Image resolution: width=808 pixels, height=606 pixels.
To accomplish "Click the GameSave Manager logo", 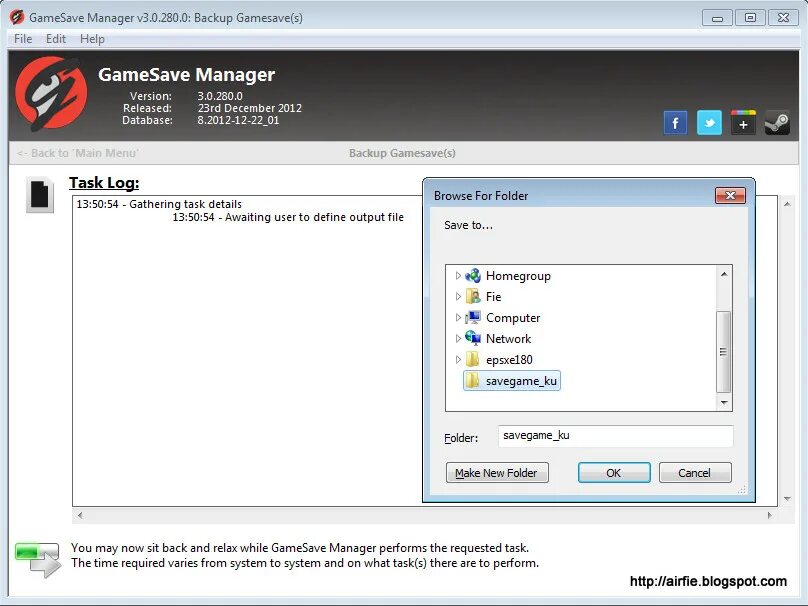I will (50, 90).
